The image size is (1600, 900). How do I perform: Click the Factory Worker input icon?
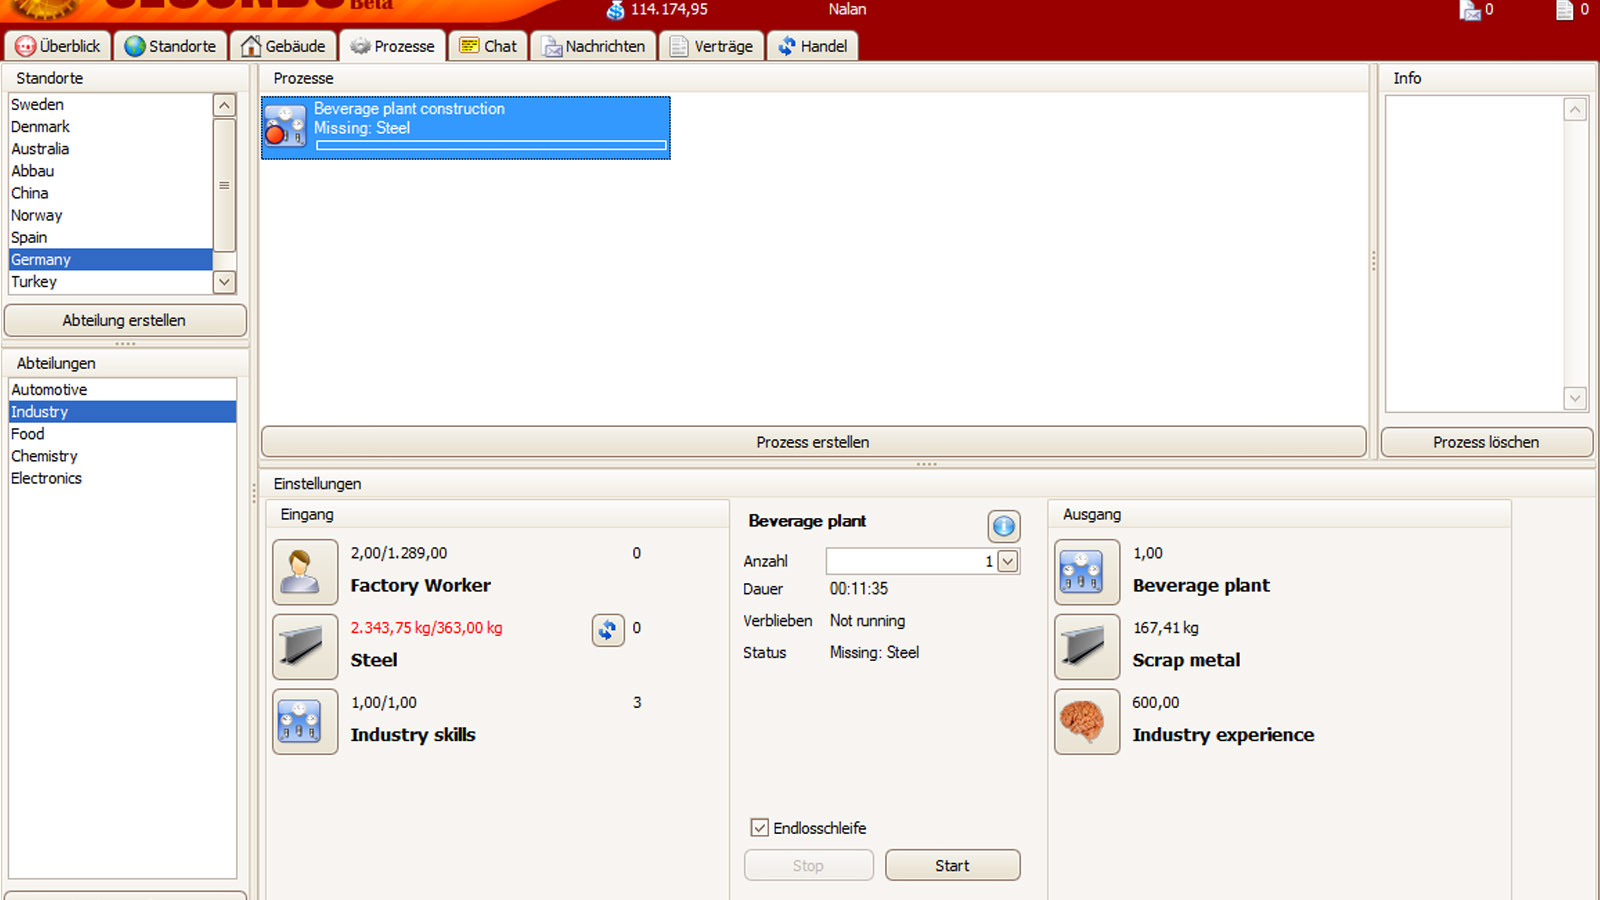(305, 572)
